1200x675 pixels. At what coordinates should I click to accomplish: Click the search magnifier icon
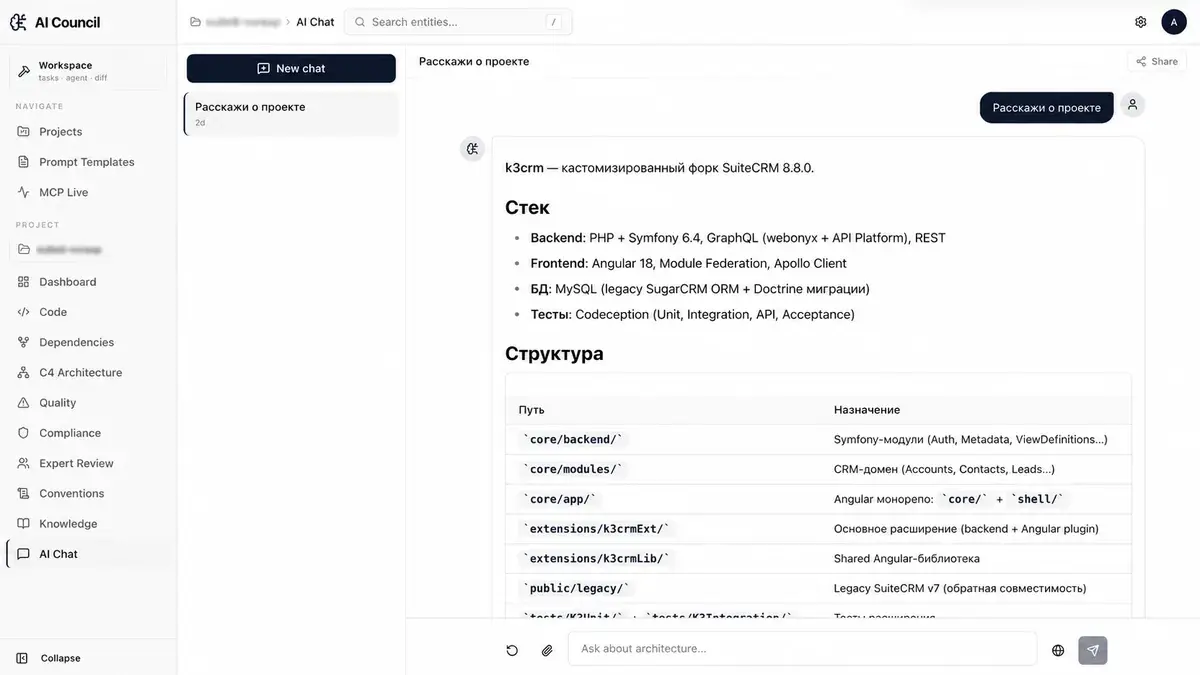(360, 22)
